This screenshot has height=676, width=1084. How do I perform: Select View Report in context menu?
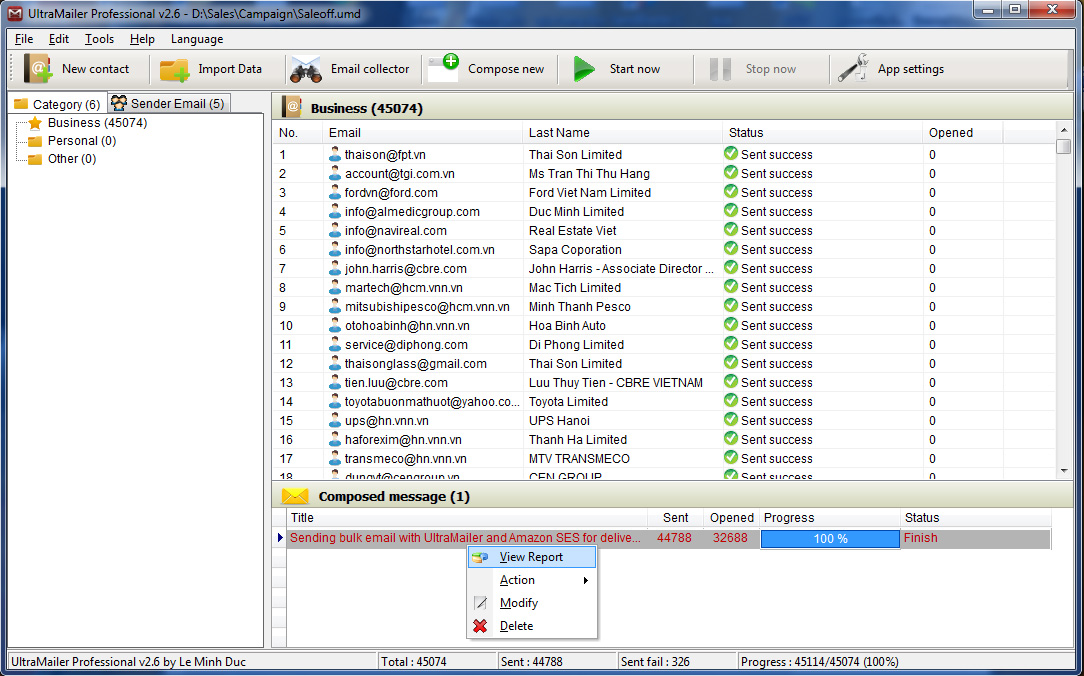tap(531, 557)
